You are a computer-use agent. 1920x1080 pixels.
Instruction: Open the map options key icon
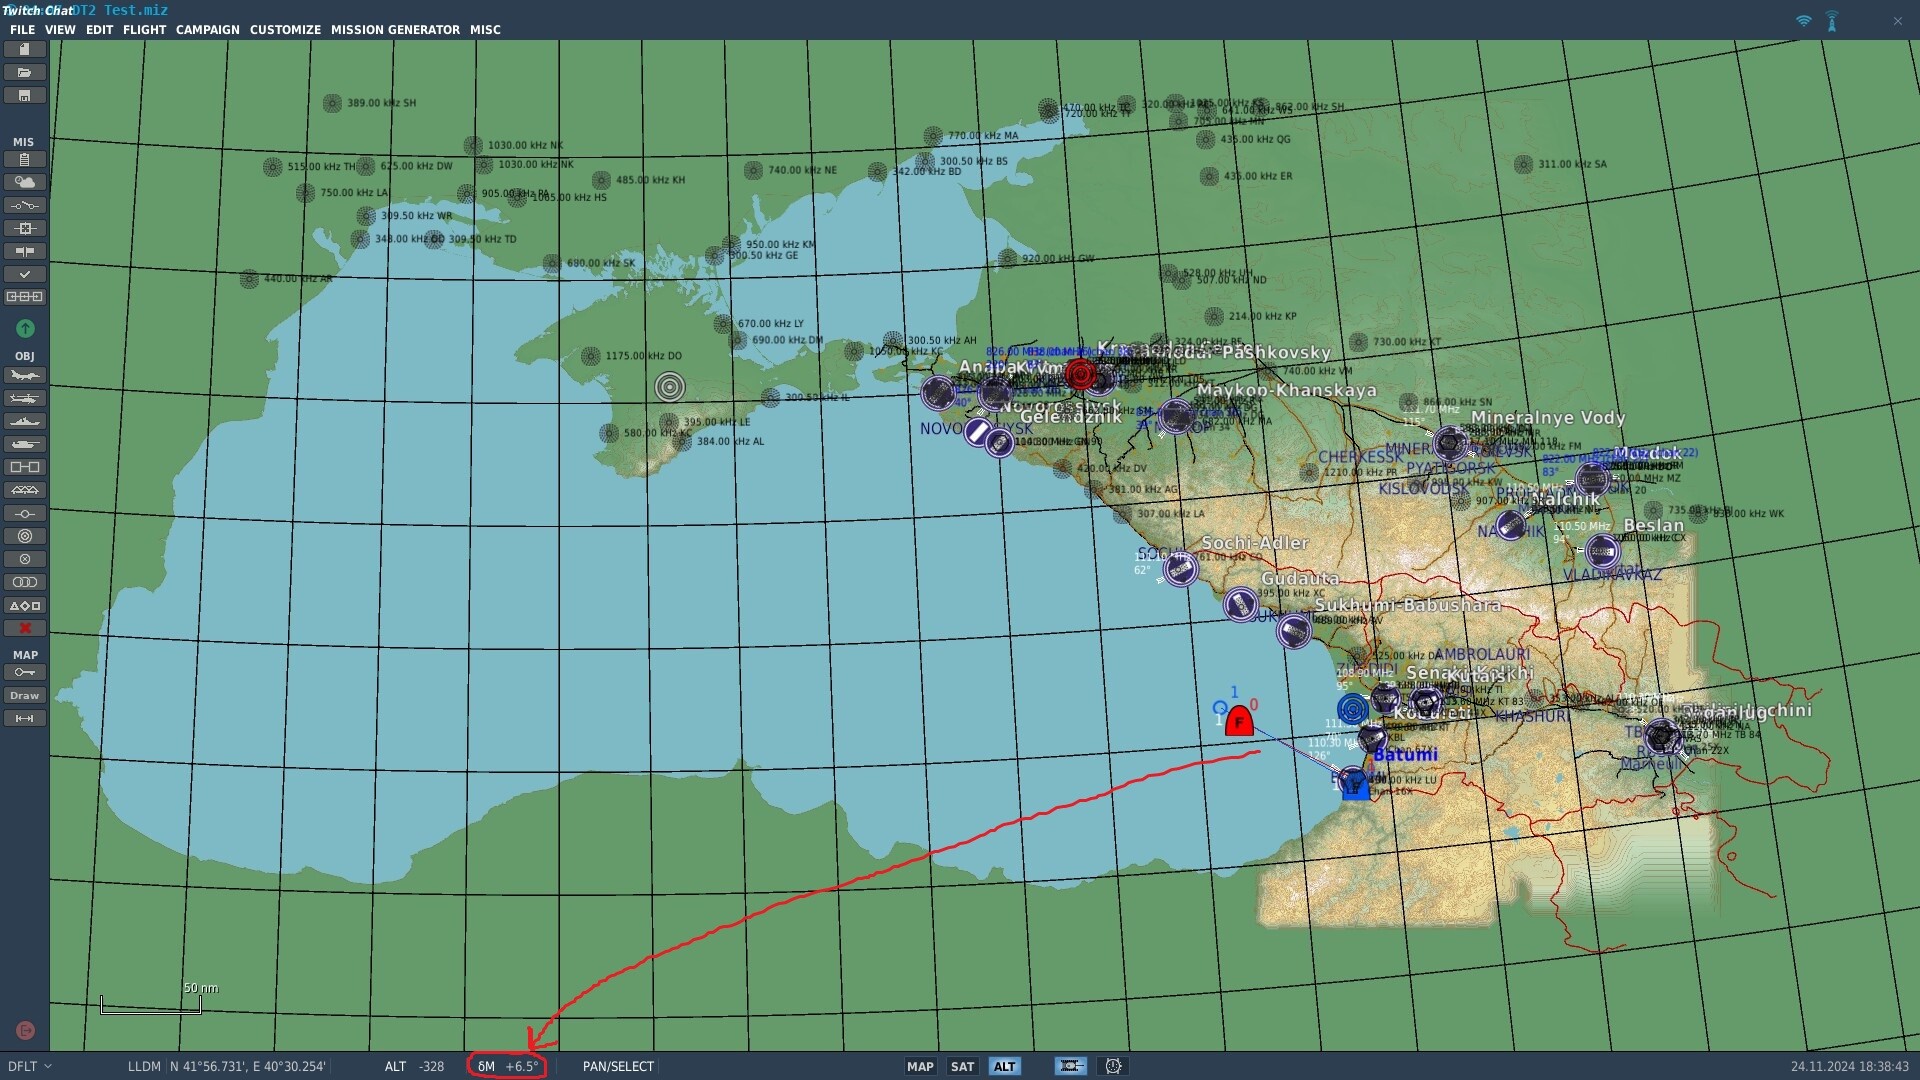25,672
